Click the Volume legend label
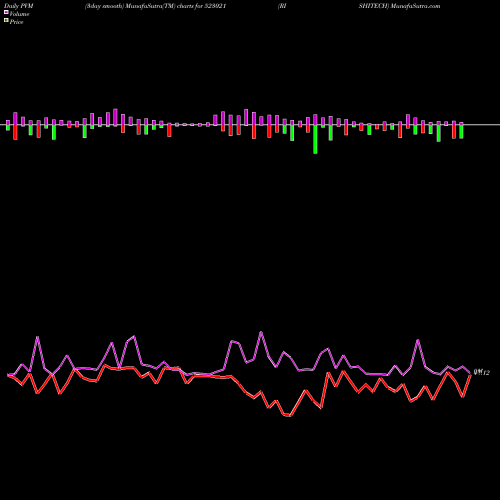The width and height of the screenshot is (500, 500). (19, 14)
